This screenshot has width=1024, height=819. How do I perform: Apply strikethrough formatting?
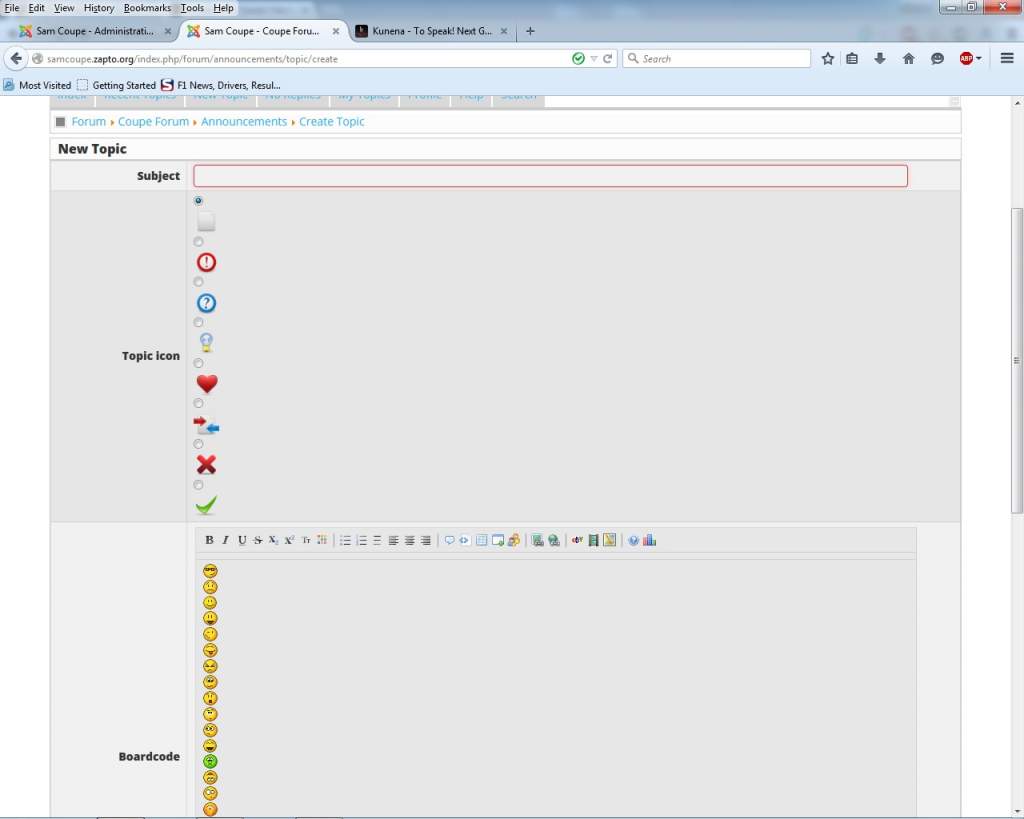[x=258, y=540]
